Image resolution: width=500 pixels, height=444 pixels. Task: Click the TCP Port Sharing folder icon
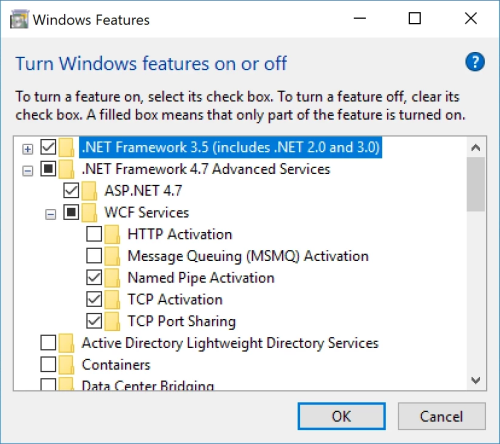point(112,321)
